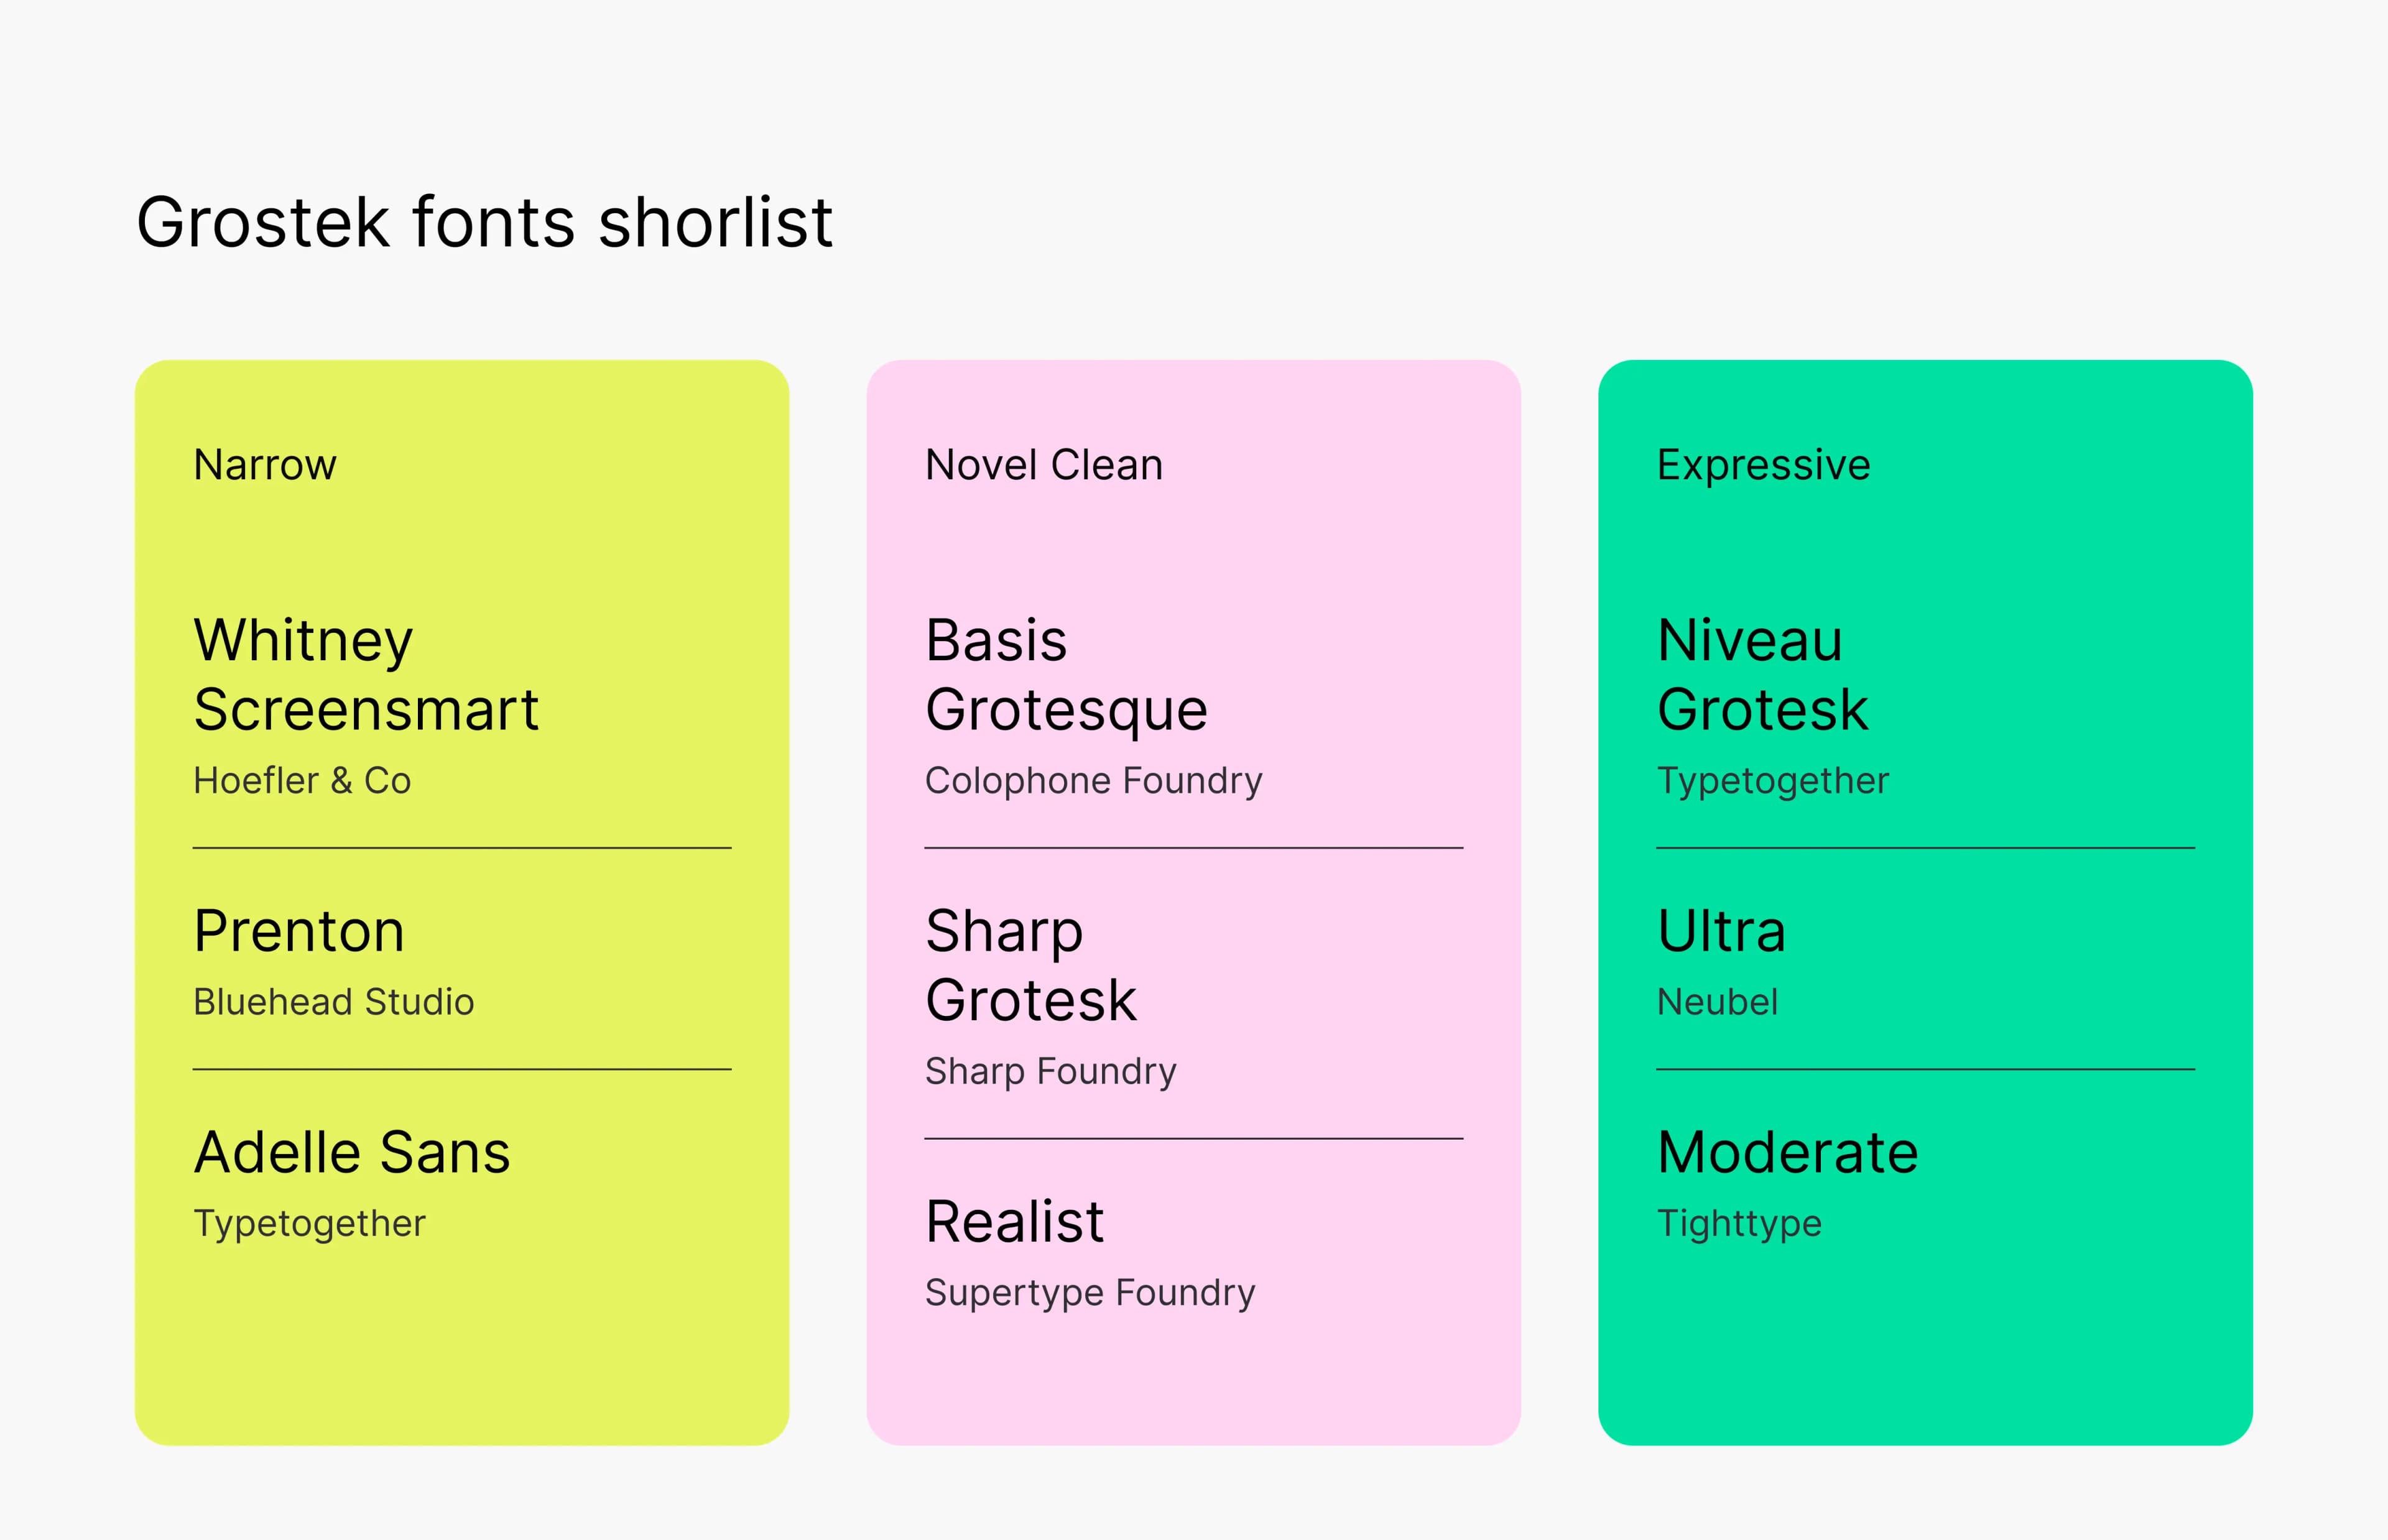This screenshot has height=1540, width=2388.
Task: Open the Basis Grotesque font entry
Action: pos(1066,675)
